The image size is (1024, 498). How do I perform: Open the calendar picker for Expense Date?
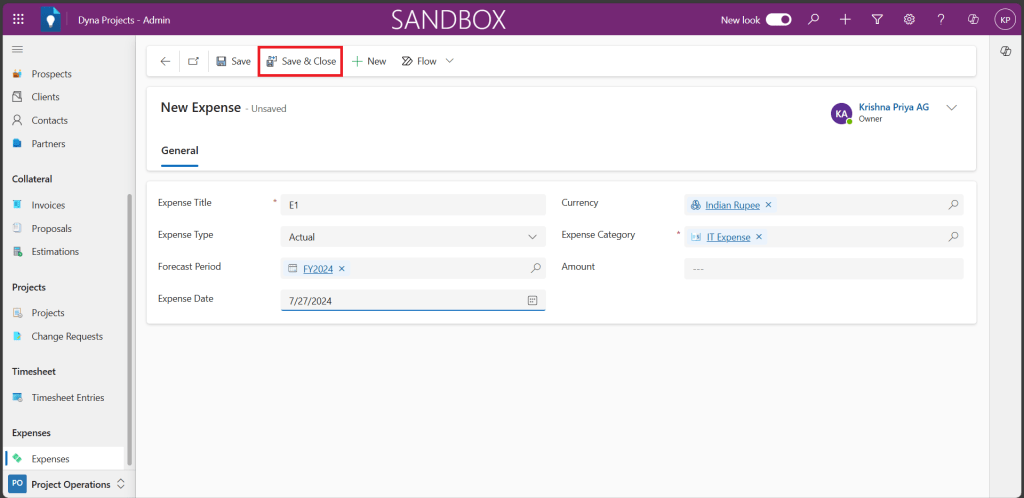pyautogui.click(x=533, y=300)
